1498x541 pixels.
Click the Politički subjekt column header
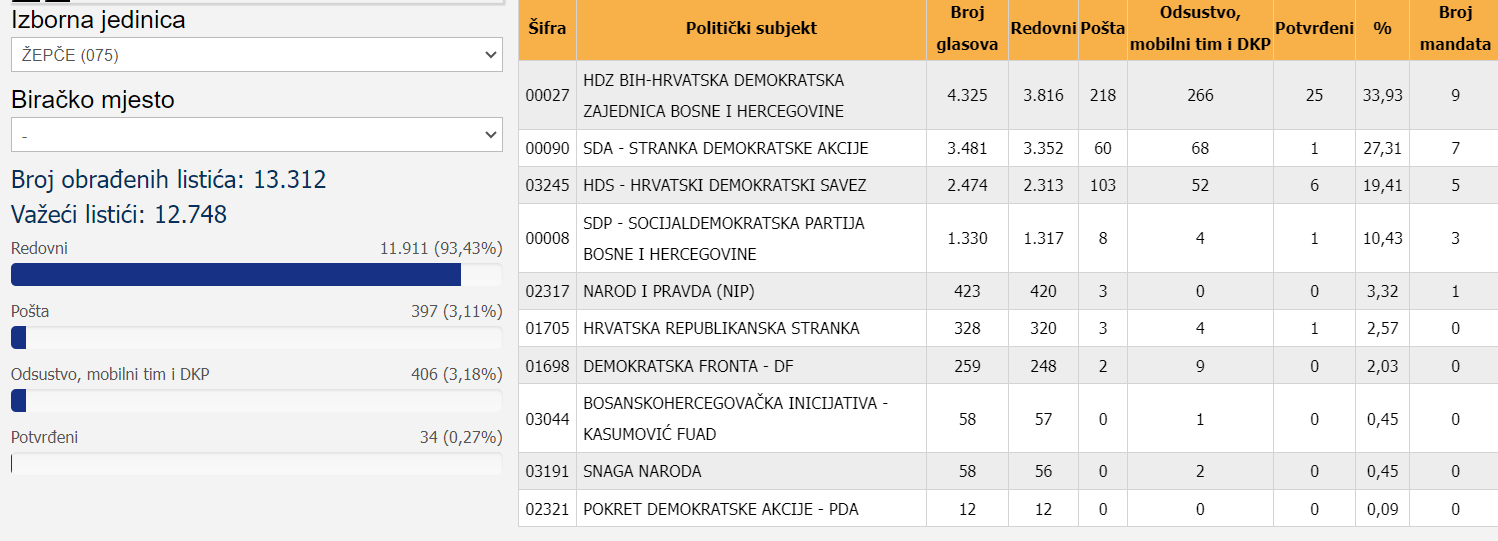[751, 28]
